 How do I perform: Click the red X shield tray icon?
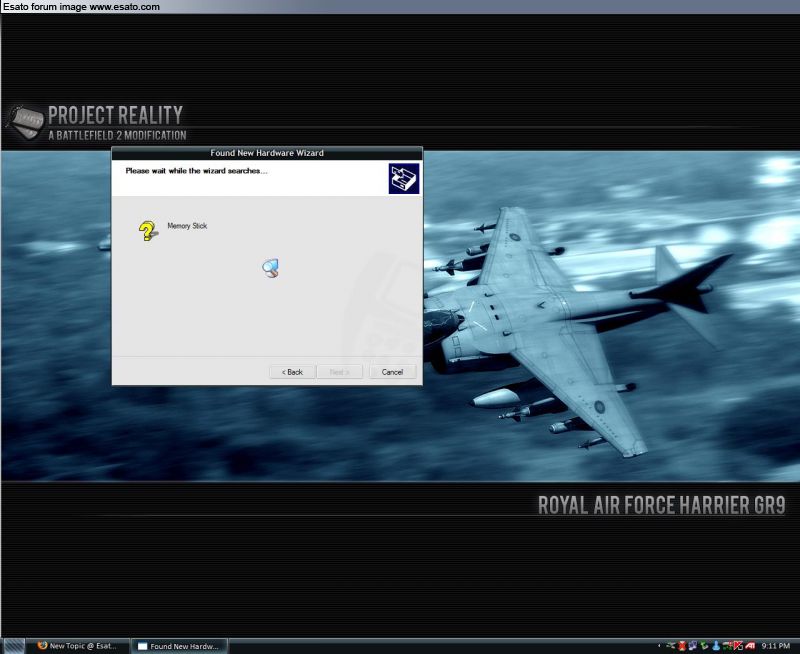point(682,646)
